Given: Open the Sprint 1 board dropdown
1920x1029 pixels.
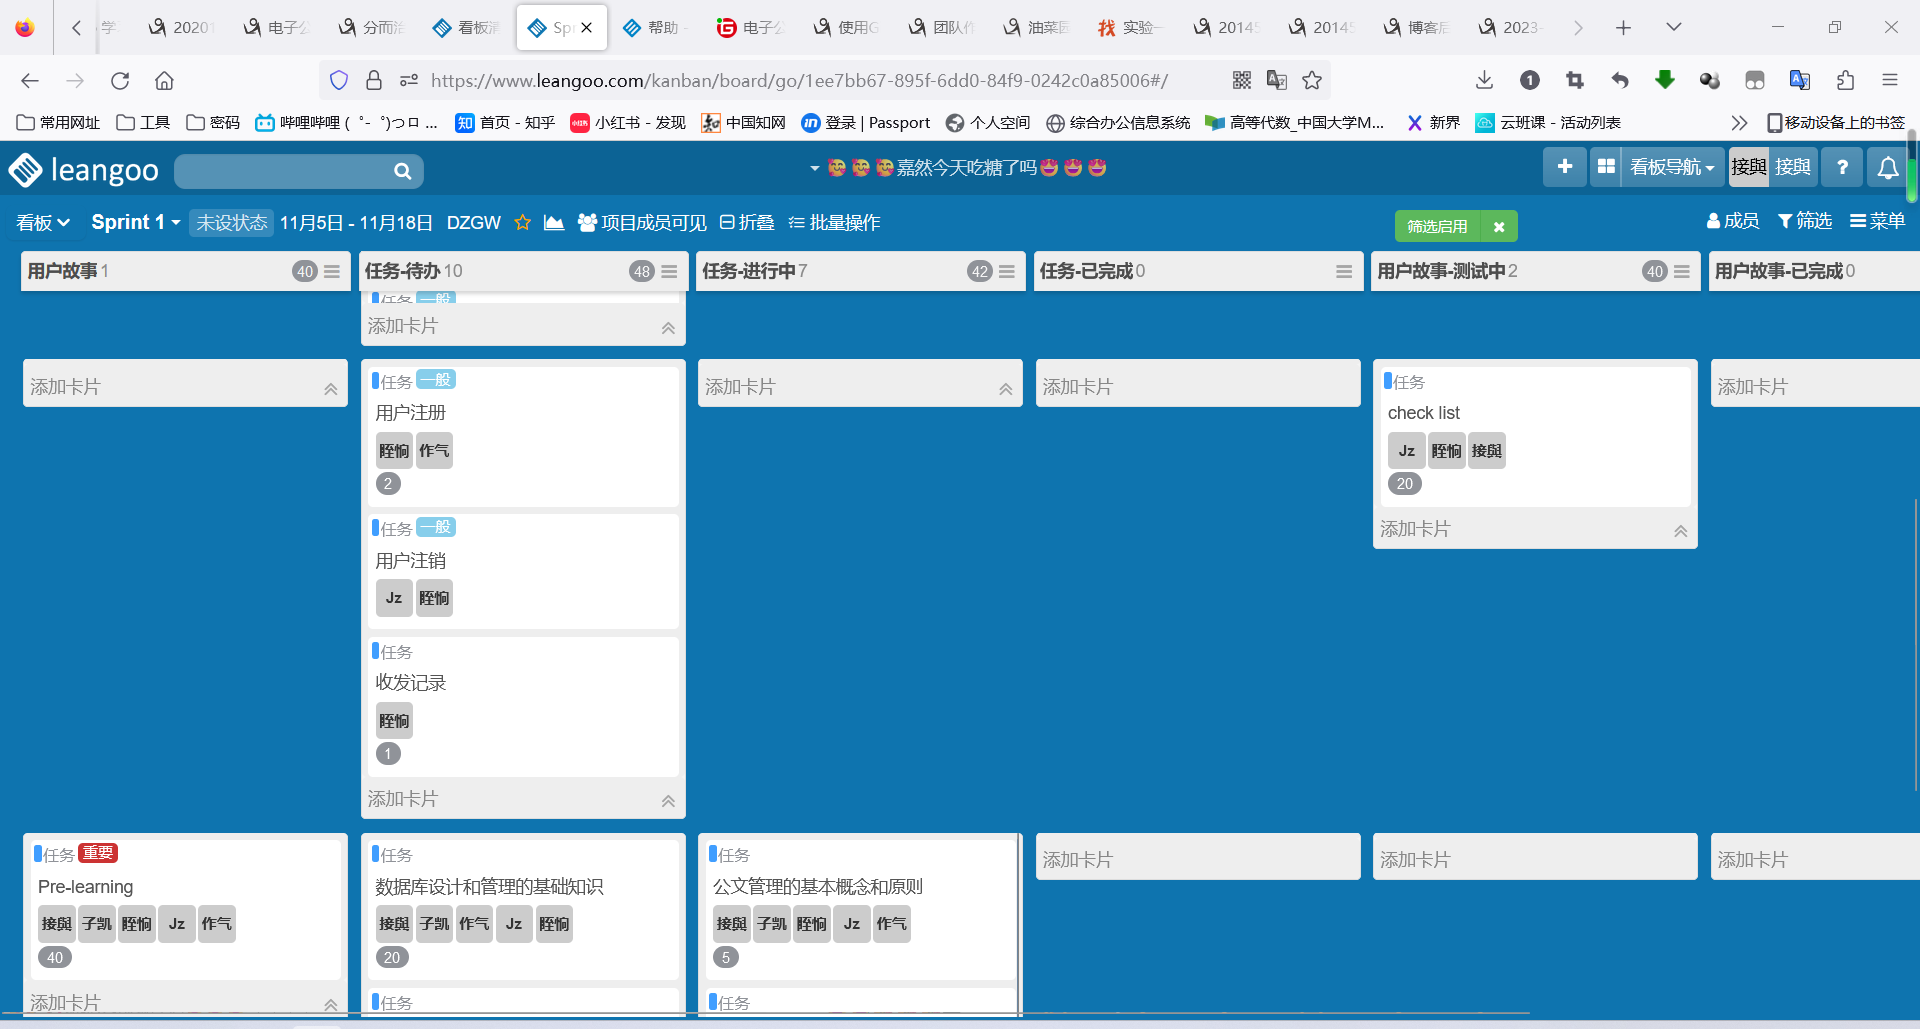Looking at the screenshot, I should (x=136, y=222).
